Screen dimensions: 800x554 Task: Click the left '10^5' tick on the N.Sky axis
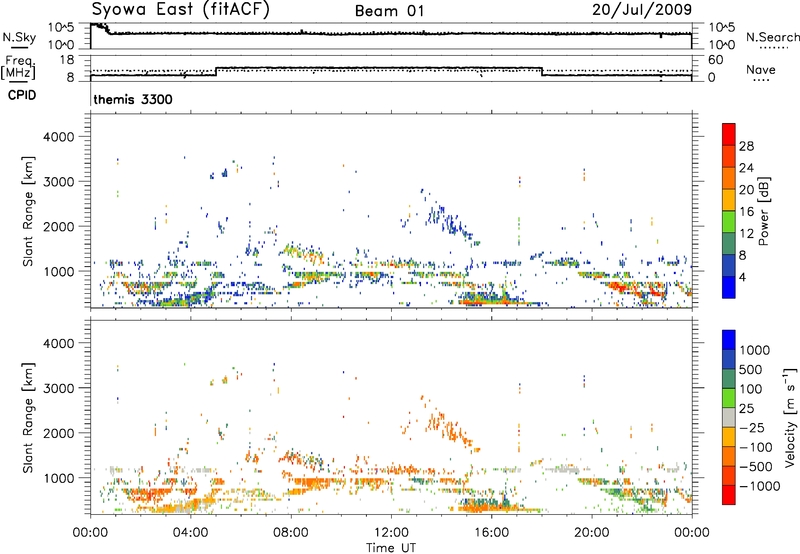click(x=61, y=28)
